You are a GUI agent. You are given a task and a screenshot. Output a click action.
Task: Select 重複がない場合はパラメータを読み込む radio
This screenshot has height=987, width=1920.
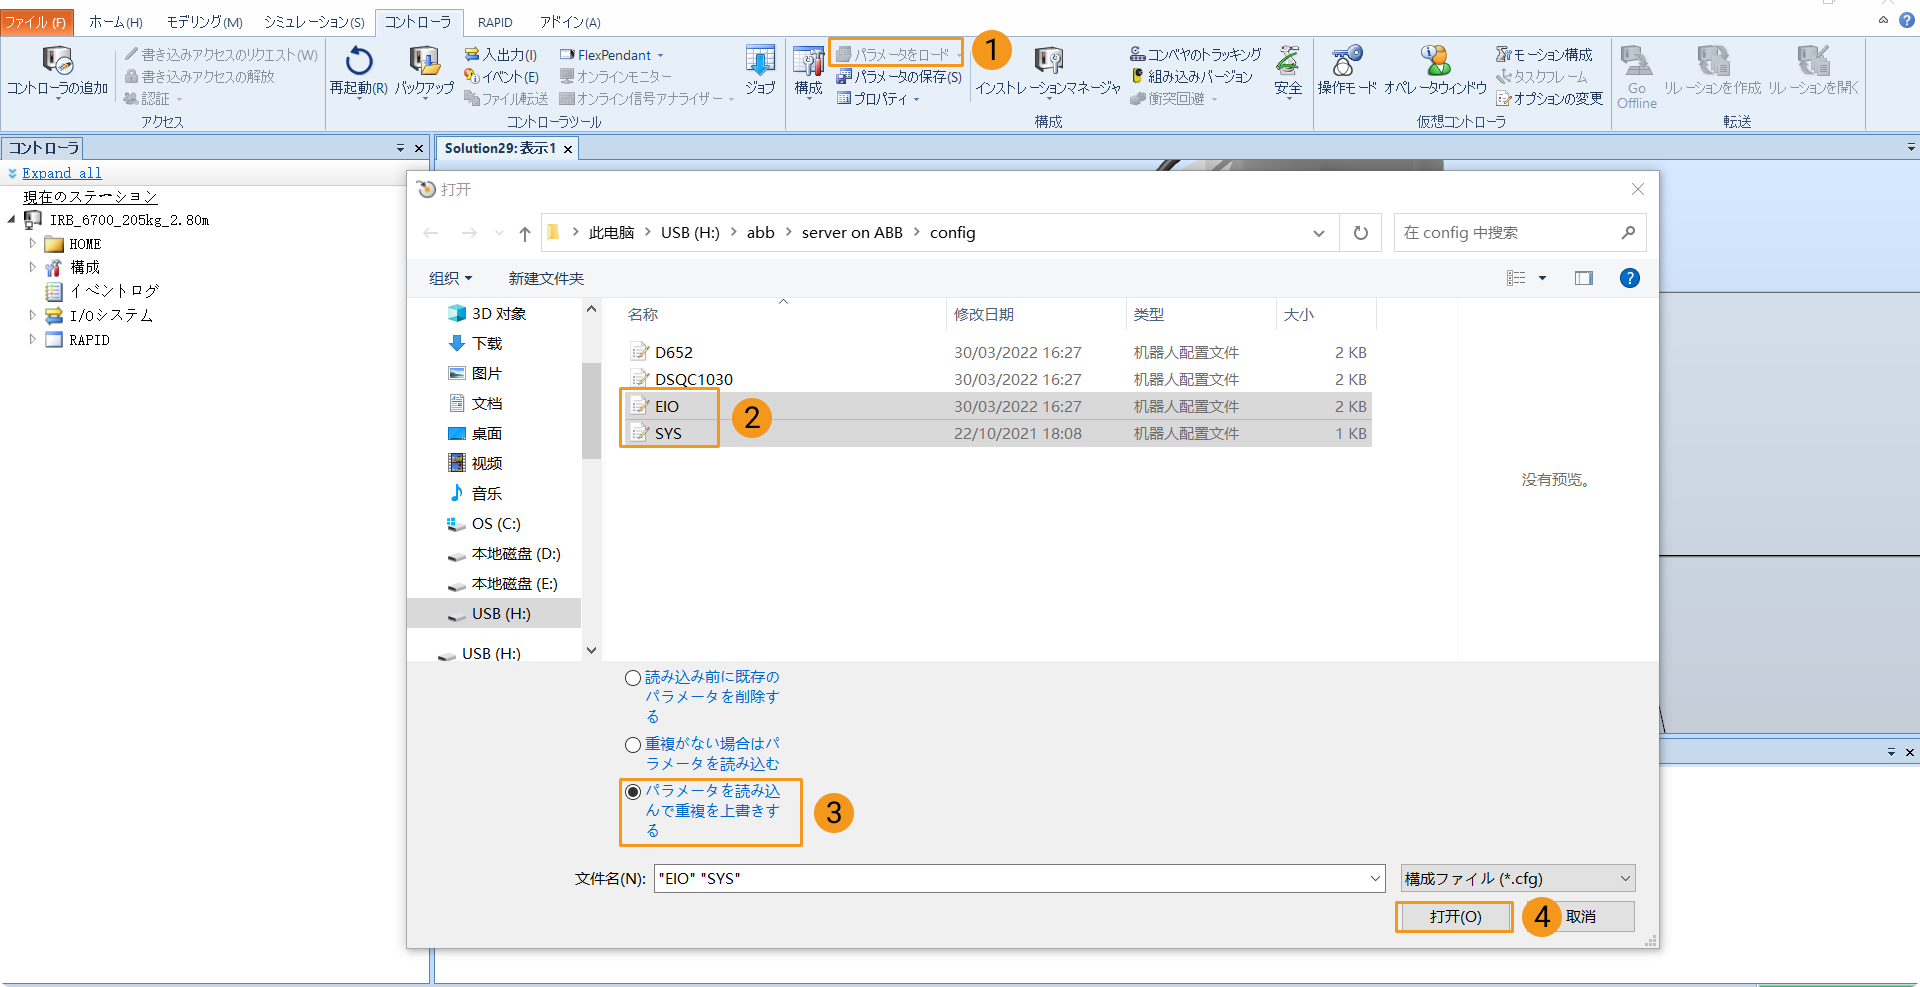pyautogui.click(x=633, y=745)
